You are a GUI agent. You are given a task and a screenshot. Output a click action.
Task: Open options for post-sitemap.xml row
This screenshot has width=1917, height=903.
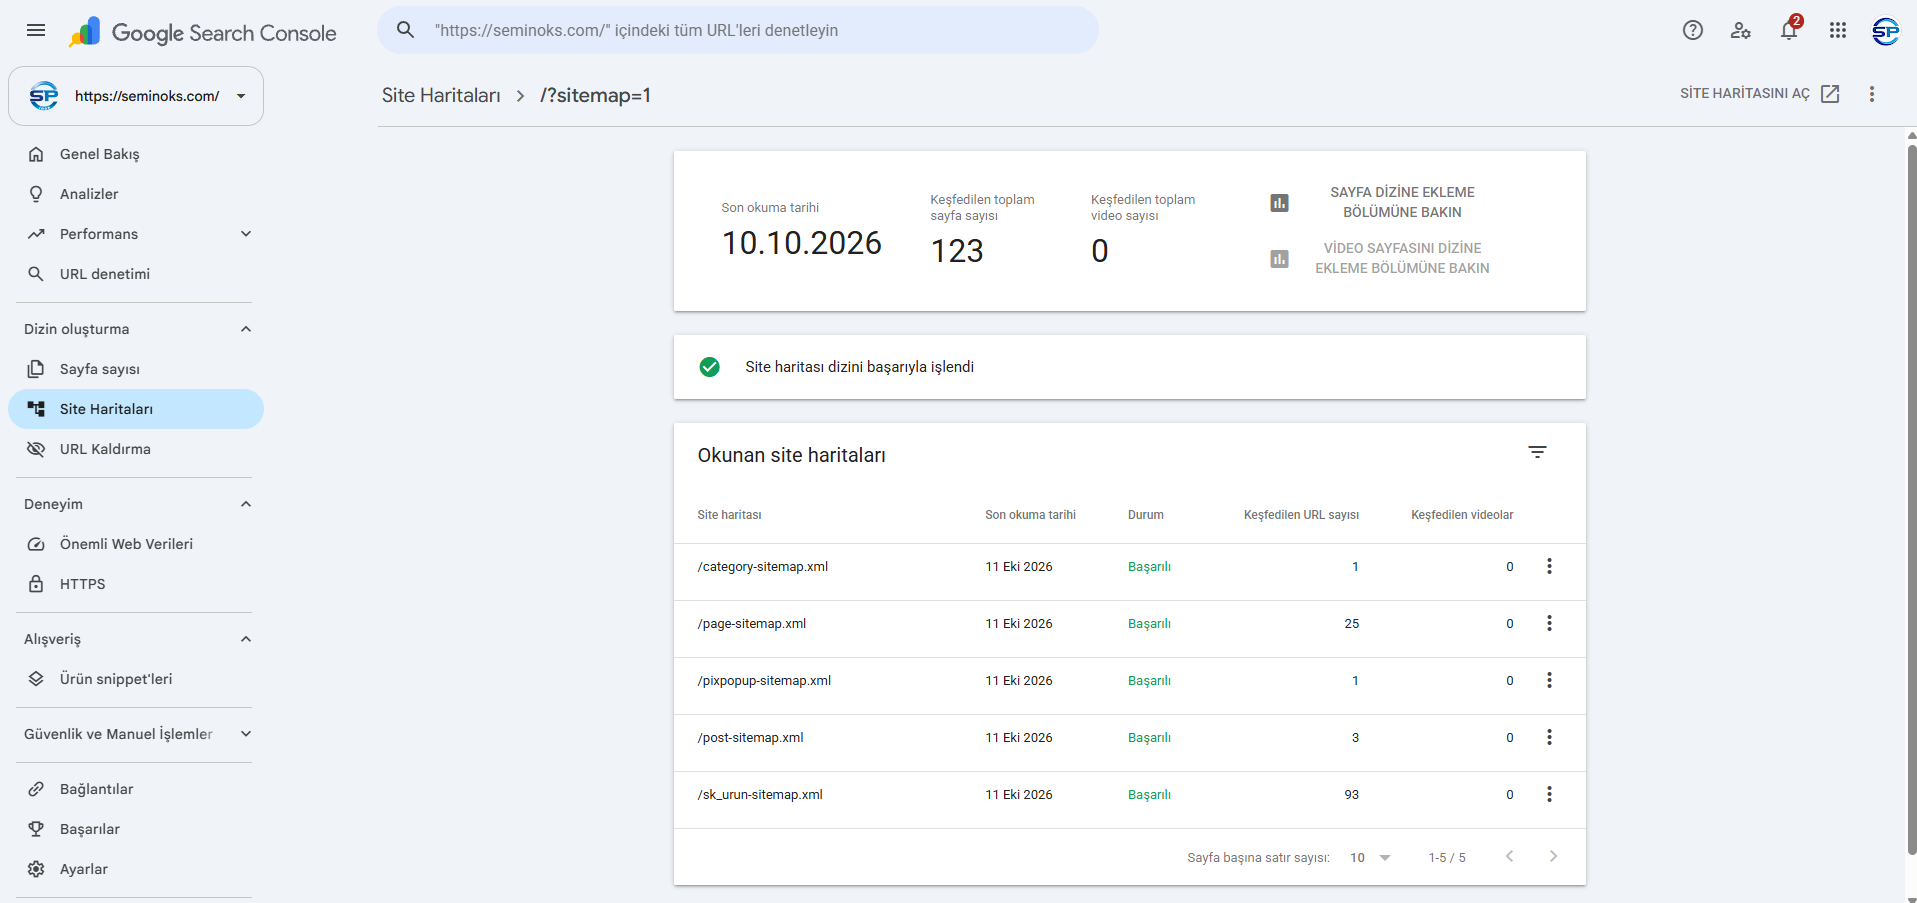click(1550, 737)
